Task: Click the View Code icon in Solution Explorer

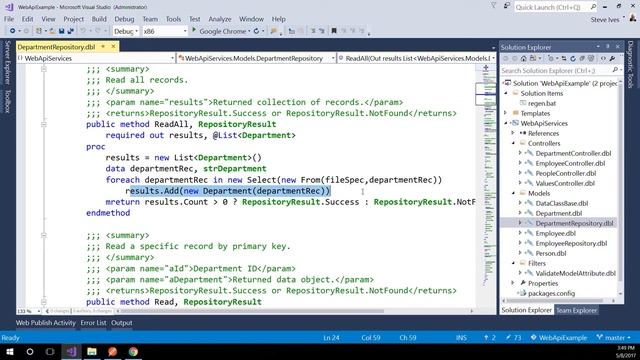Action: coord(603,59)
